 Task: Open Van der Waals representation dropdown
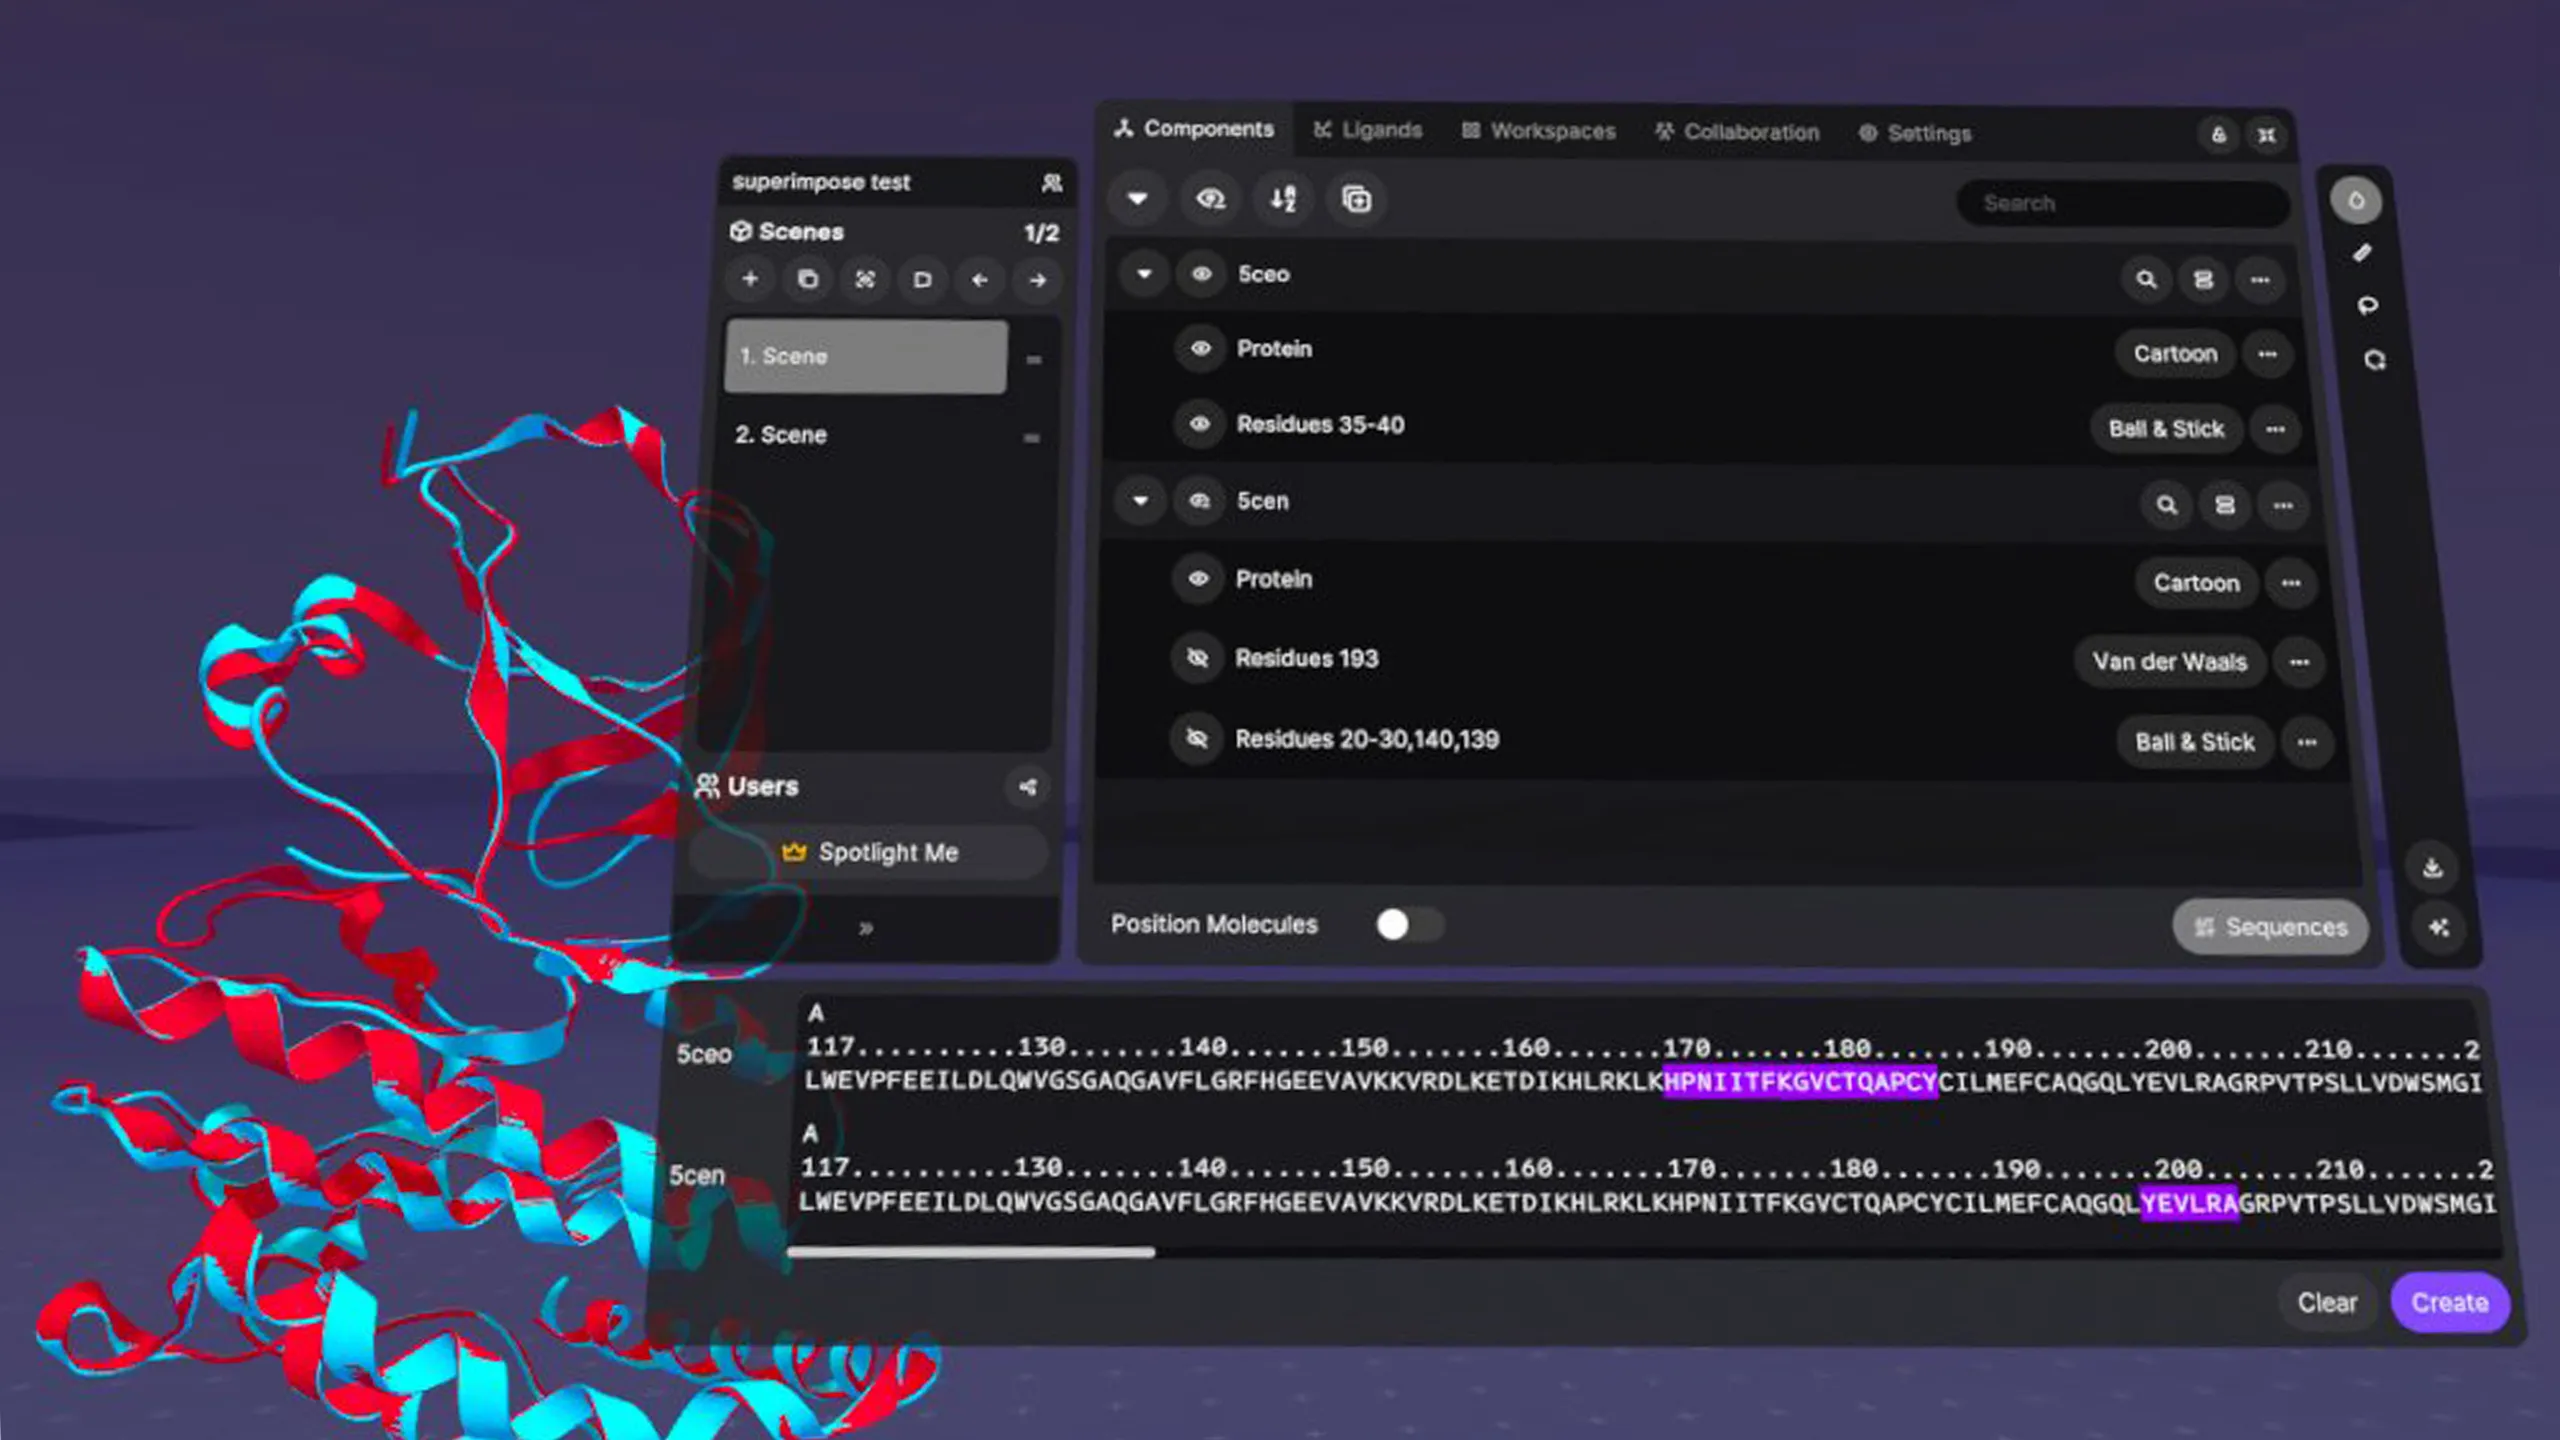[x=2169, y=662]
